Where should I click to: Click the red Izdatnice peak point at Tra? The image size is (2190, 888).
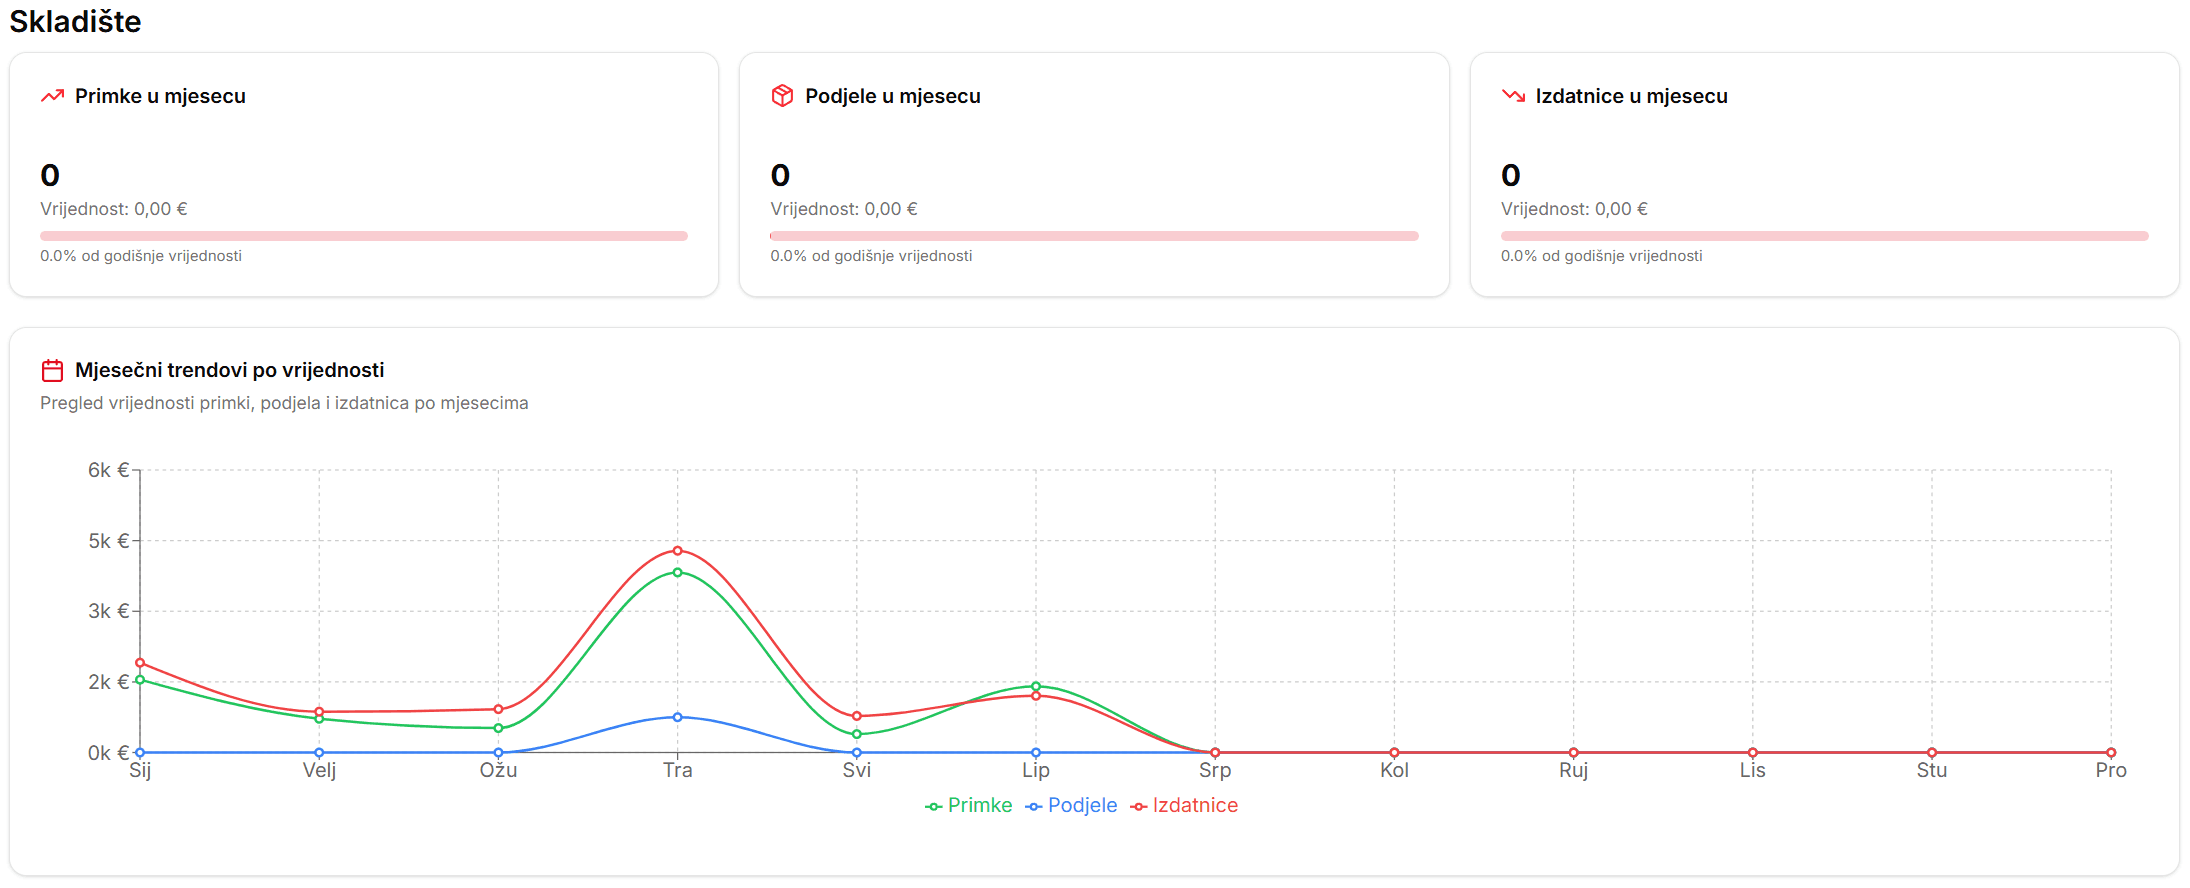(678, 551)
